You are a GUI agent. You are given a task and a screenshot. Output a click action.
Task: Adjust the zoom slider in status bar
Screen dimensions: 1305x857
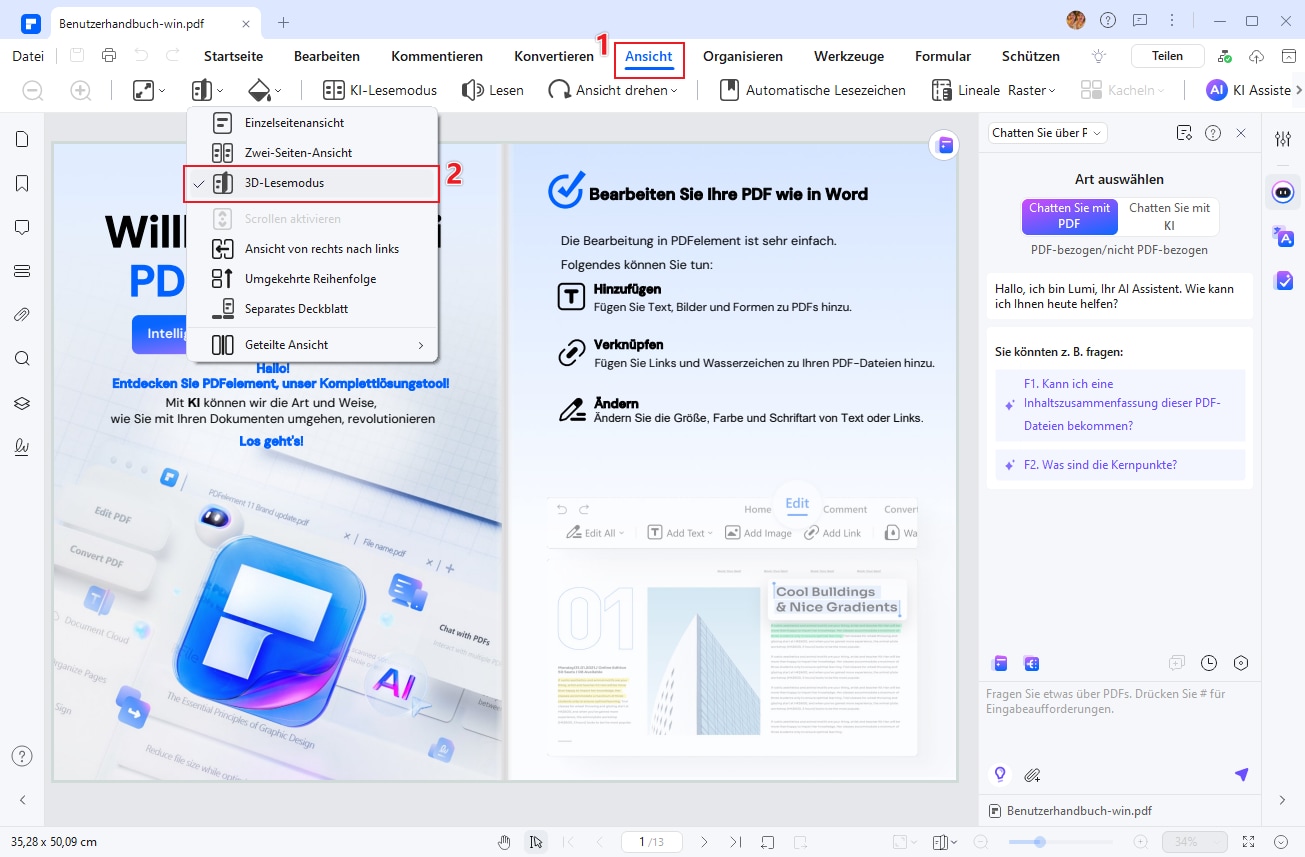point(1041,842)
